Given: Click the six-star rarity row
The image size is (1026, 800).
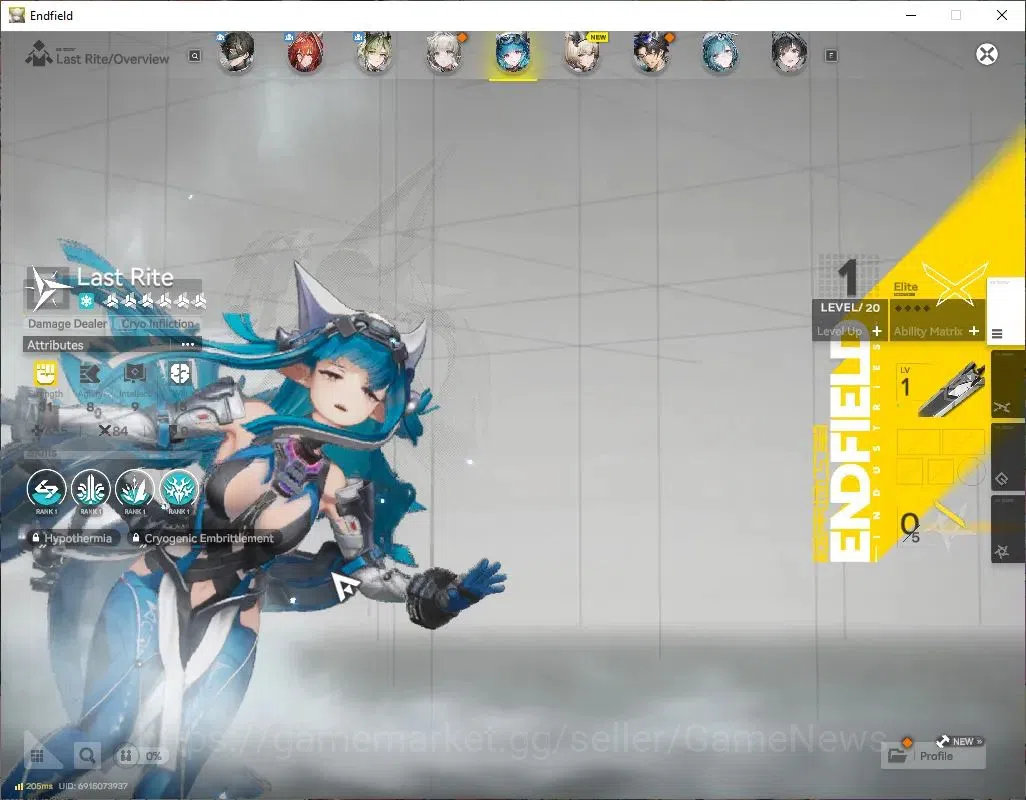Looking at the screenshot, I should tap(156, 300).
